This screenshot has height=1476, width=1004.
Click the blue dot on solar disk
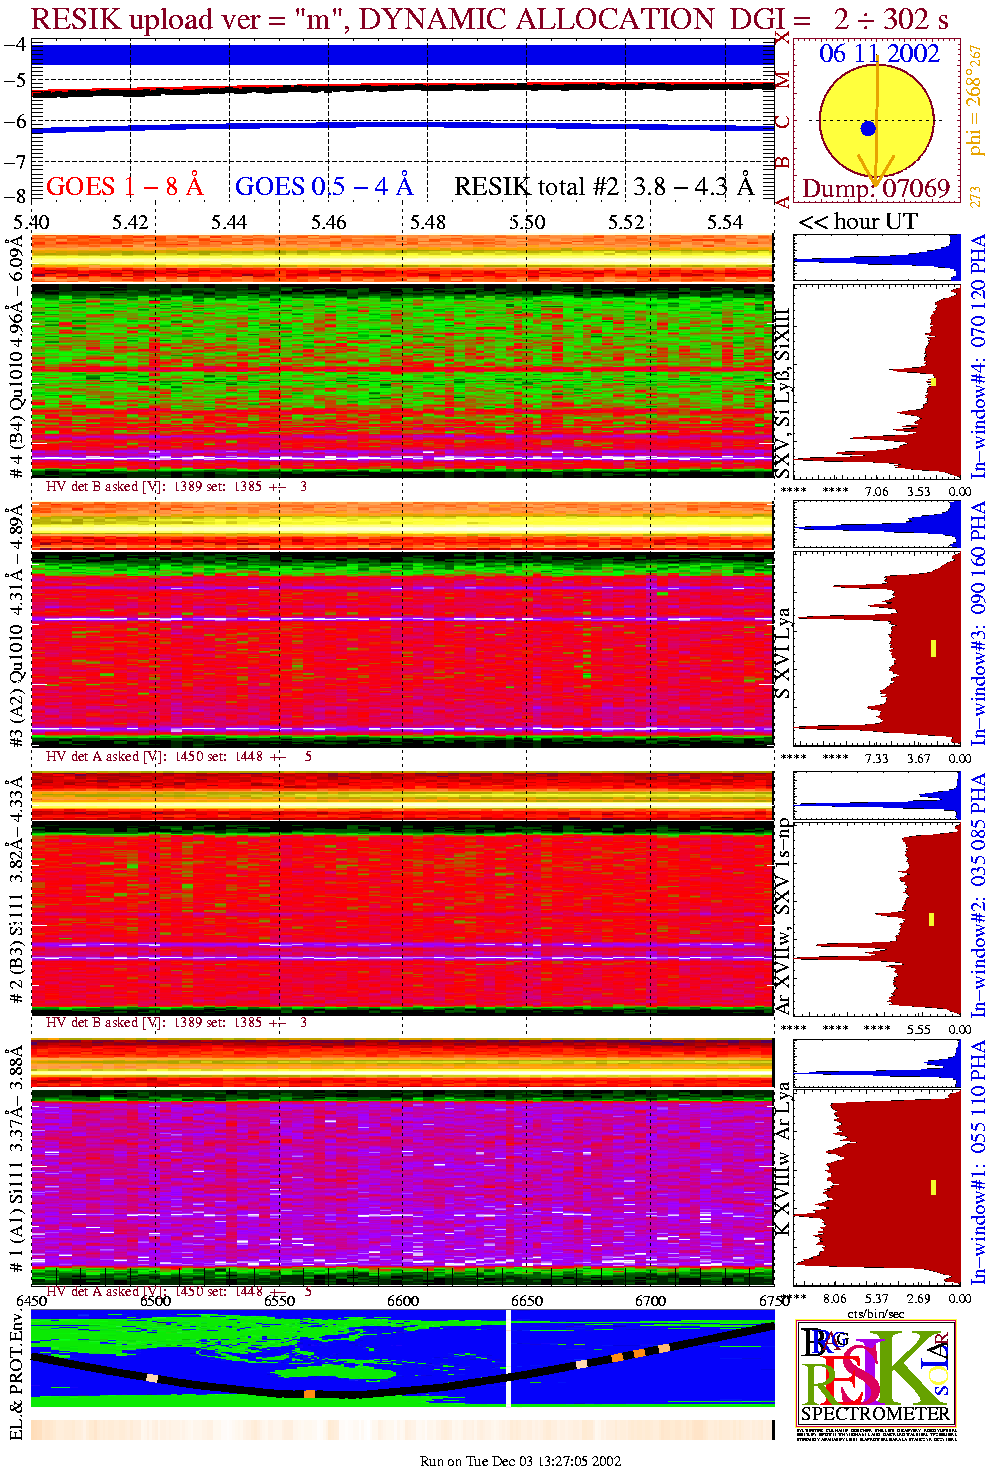pos(868,129)
